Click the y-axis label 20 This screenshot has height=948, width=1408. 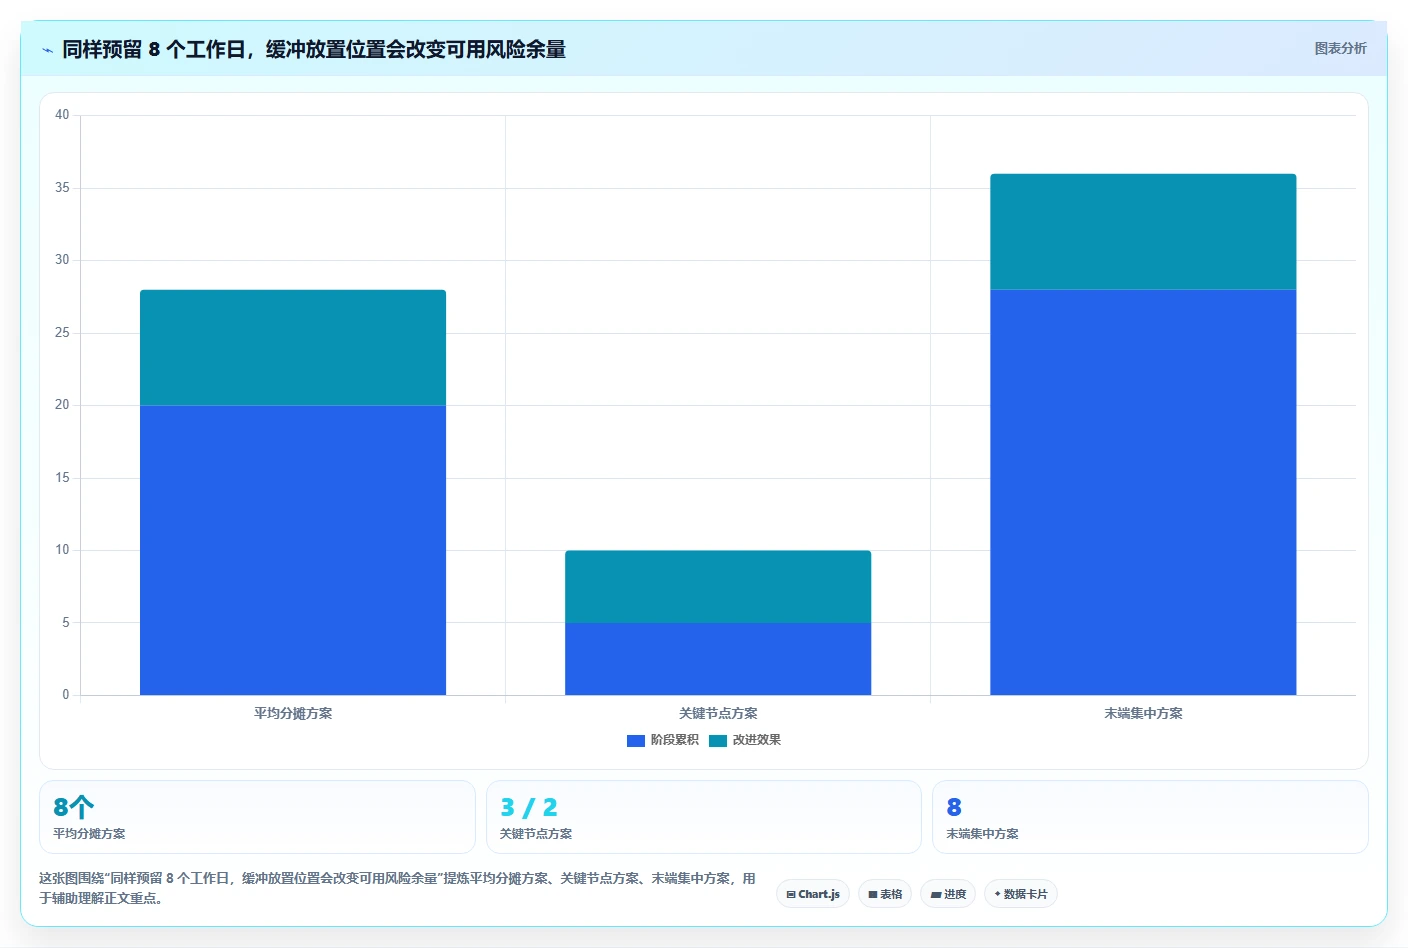[62, 405]
